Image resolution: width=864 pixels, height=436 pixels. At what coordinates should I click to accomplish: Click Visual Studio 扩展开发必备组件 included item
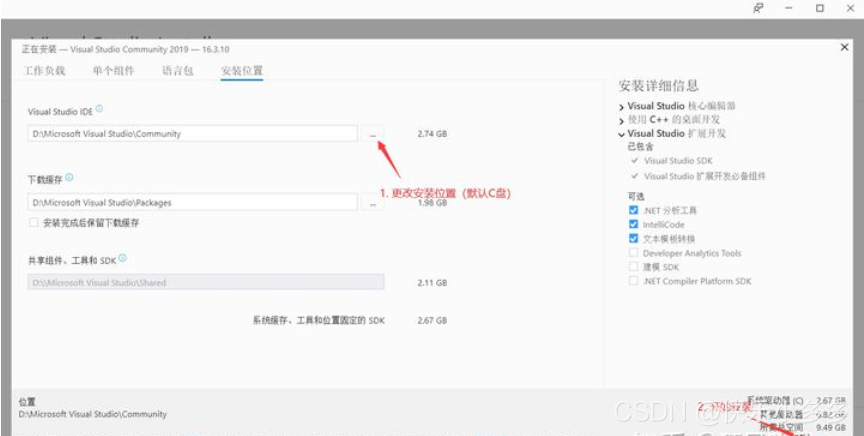click(704, 176)
